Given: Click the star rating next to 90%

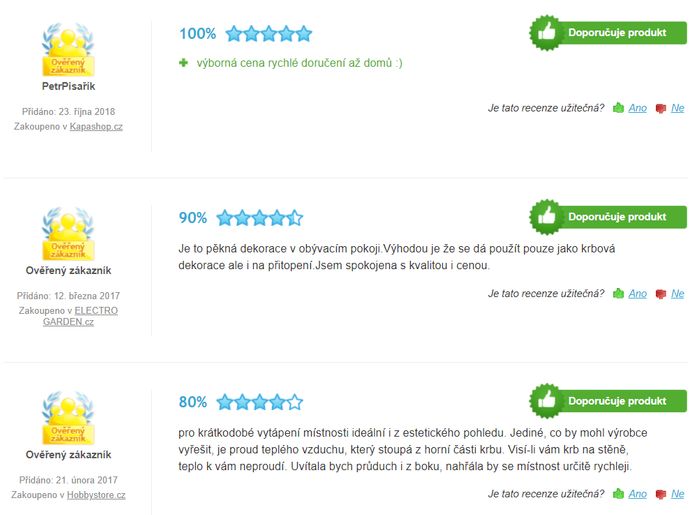Looking at the screenshot, I should click(x=260, y=218).
